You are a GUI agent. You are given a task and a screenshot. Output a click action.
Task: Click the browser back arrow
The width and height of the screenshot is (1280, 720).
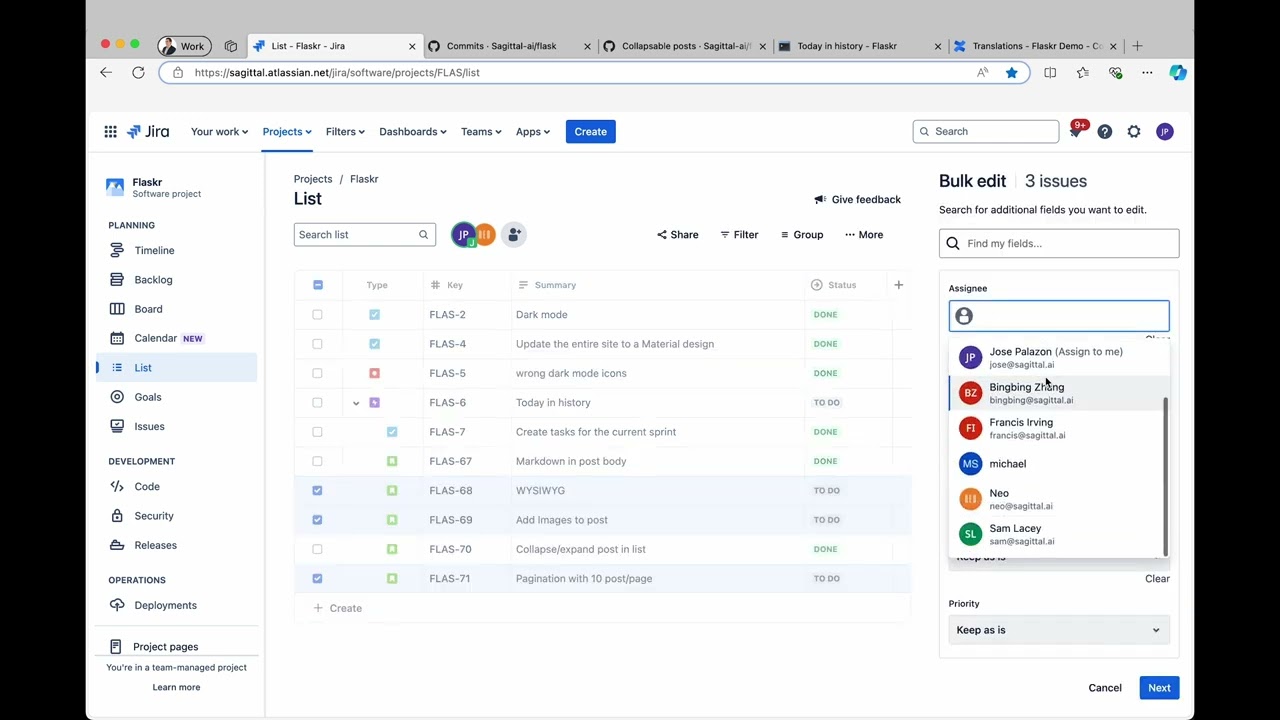[106, 72]
